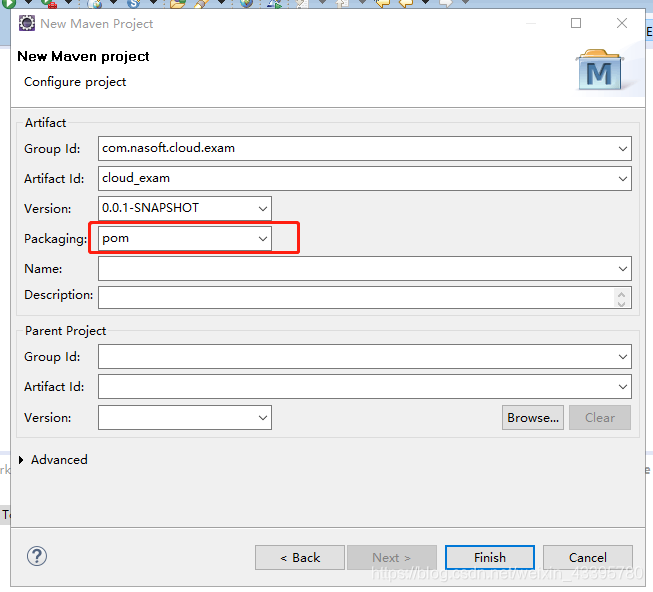The height and width of the screenshot is (592, 653).
Task: Click the Browse... button for parent project
Action: [x=533, y=418]
